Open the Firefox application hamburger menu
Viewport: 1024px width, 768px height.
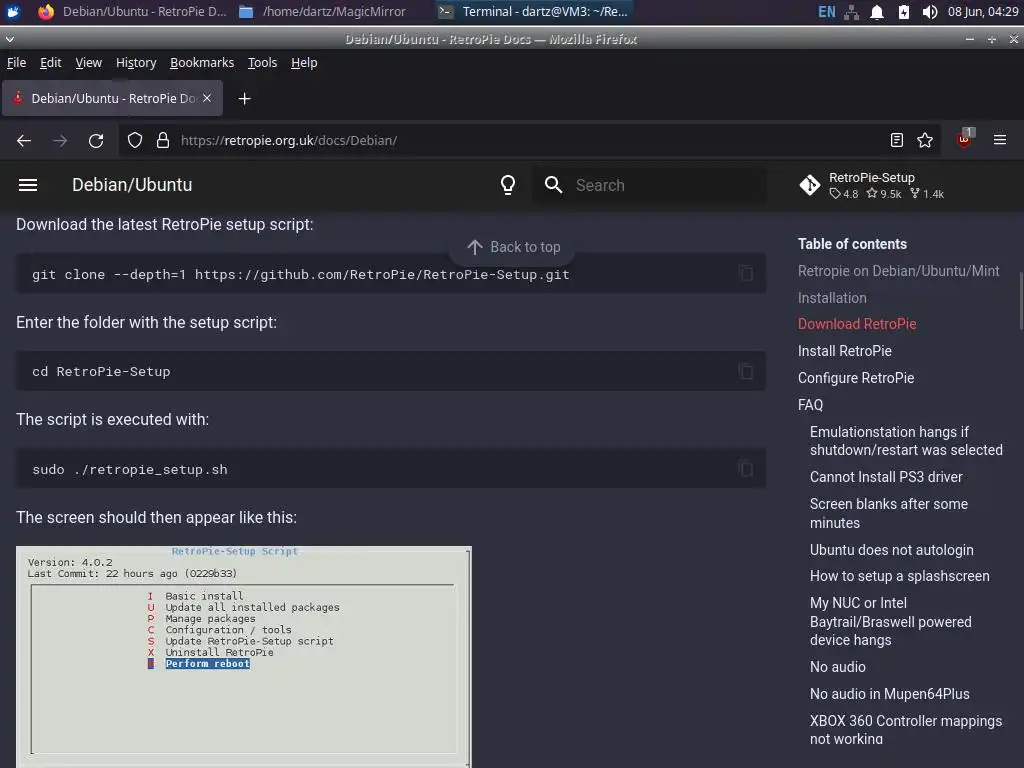pos(1000,140)
